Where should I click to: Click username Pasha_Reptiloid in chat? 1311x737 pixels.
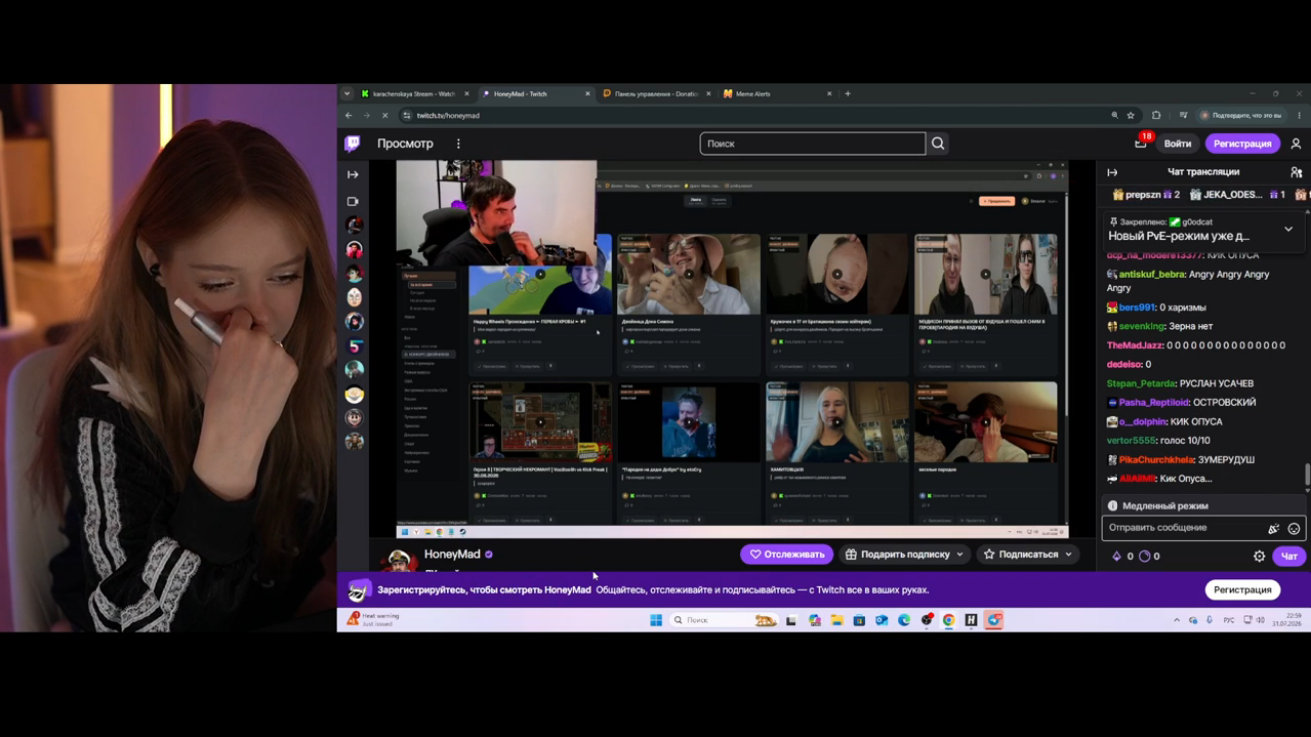[1153, 403]
